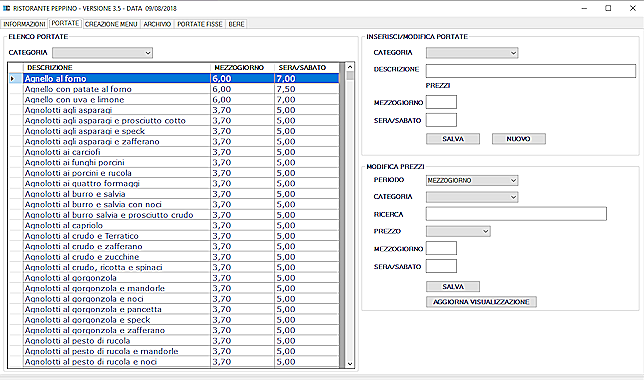Open the PERIODO dropdown showing MEZZOGIORNO
This screenshot has width=644, height=380.
(472, 180)
